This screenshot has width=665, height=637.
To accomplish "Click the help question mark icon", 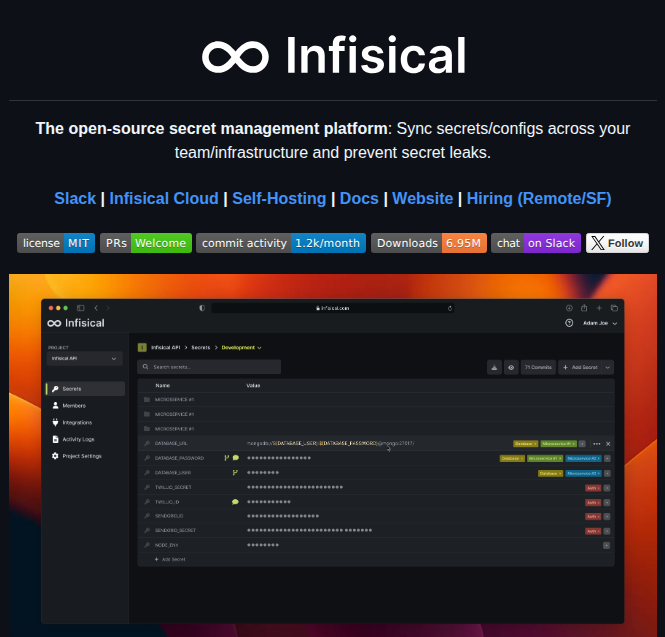I will click(x=569, y=323).
